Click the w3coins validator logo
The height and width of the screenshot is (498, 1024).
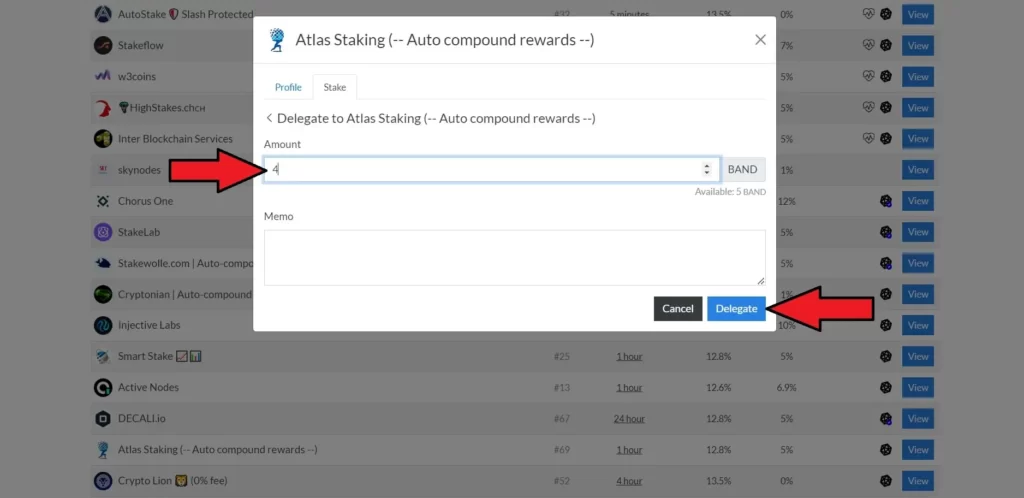tap(102, 77)
